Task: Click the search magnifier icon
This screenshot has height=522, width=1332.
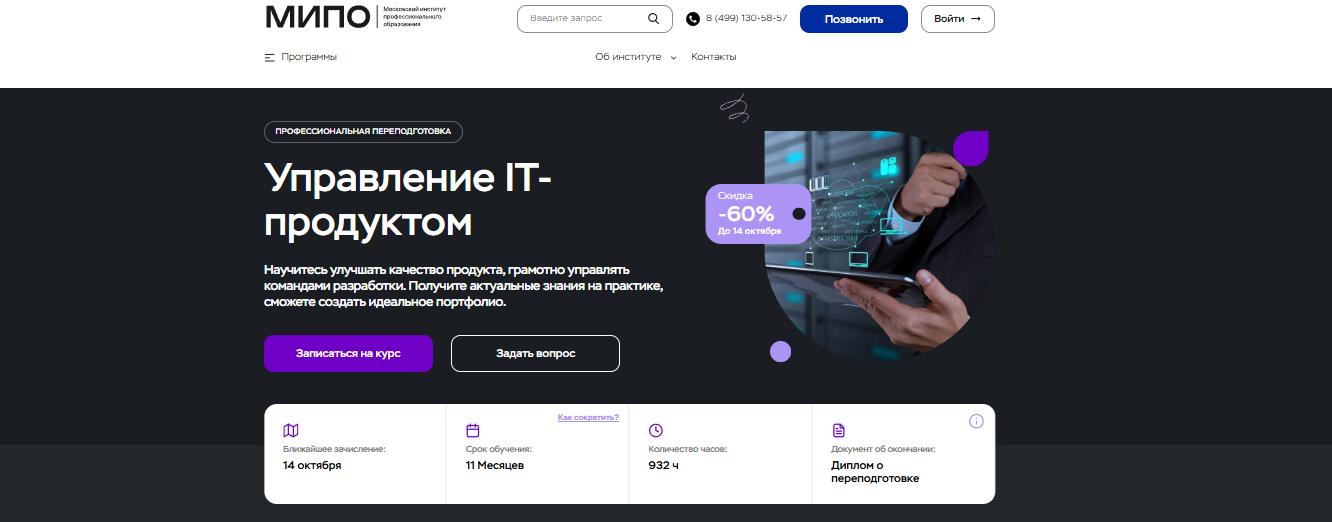Action: tap(654, 19)
